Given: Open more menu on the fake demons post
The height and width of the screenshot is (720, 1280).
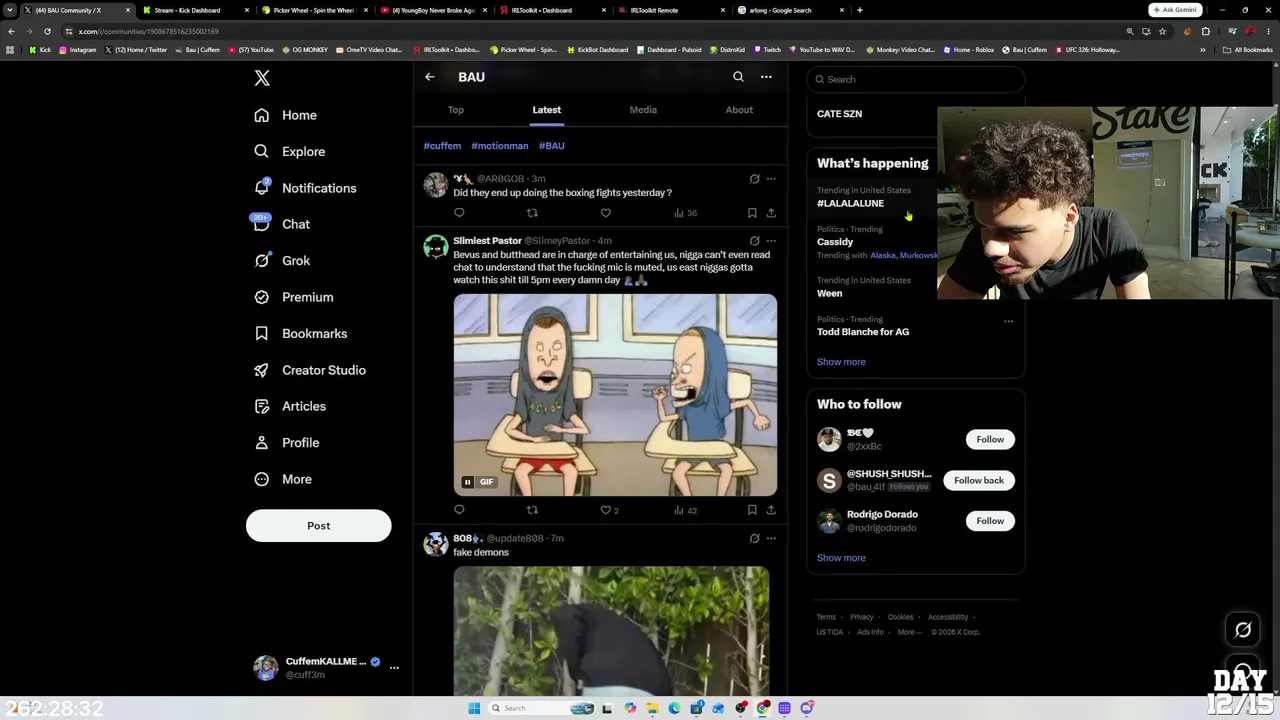Looking at the screenshot, I should point(771,539).
